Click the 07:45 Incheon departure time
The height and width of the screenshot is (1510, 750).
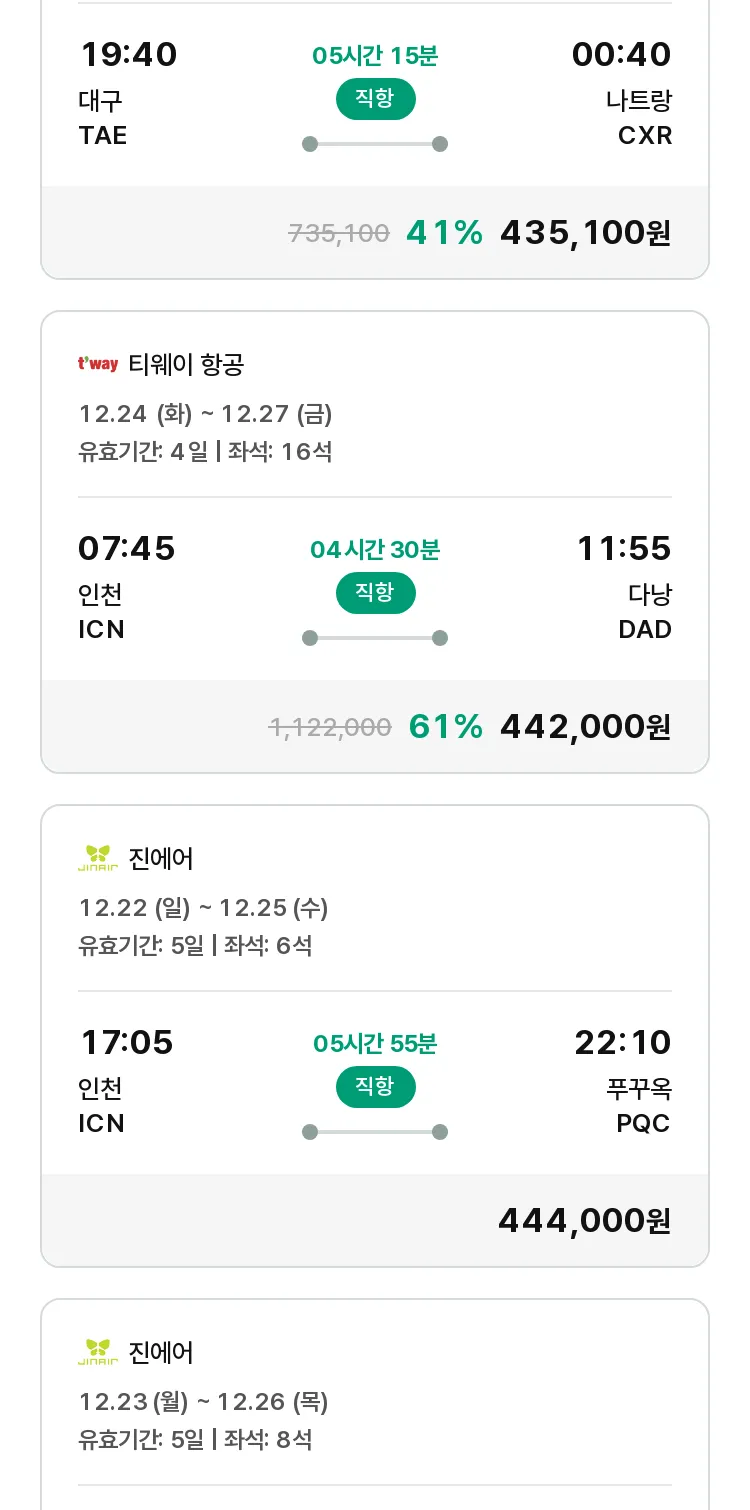(x=127, y=549)
